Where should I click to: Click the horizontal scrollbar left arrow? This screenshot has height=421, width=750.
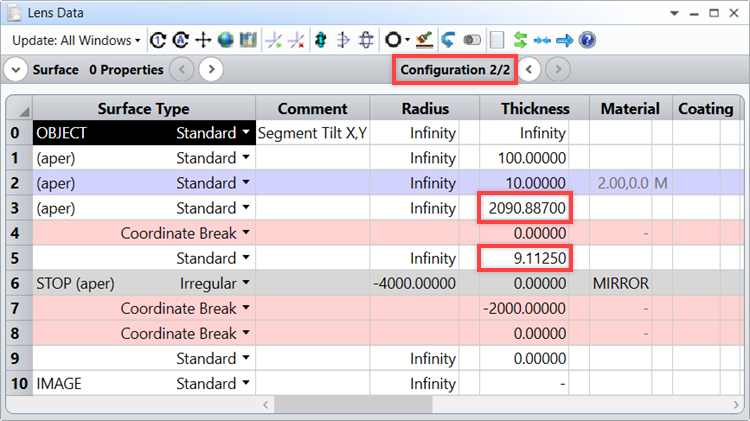(x=265, y=405)
